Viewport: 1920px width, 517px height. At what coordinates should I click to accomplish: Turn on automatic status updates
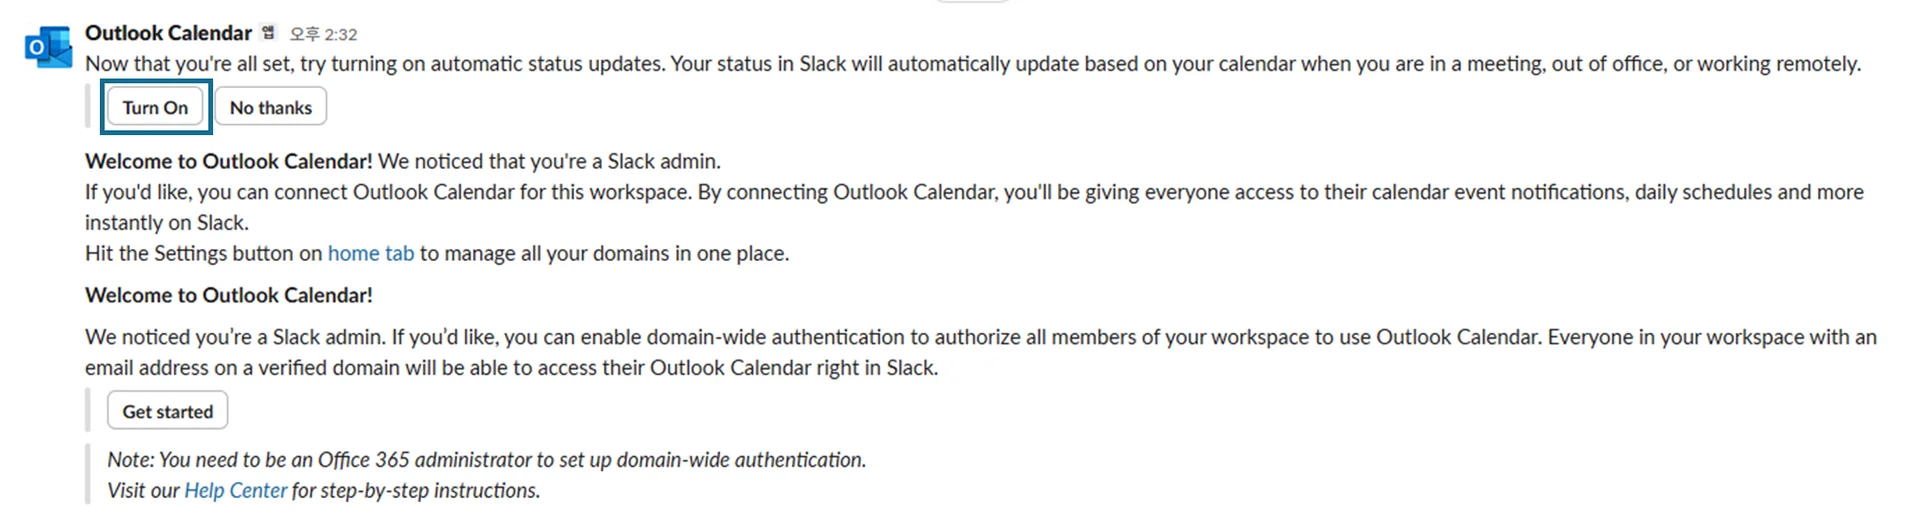point(155,108)
